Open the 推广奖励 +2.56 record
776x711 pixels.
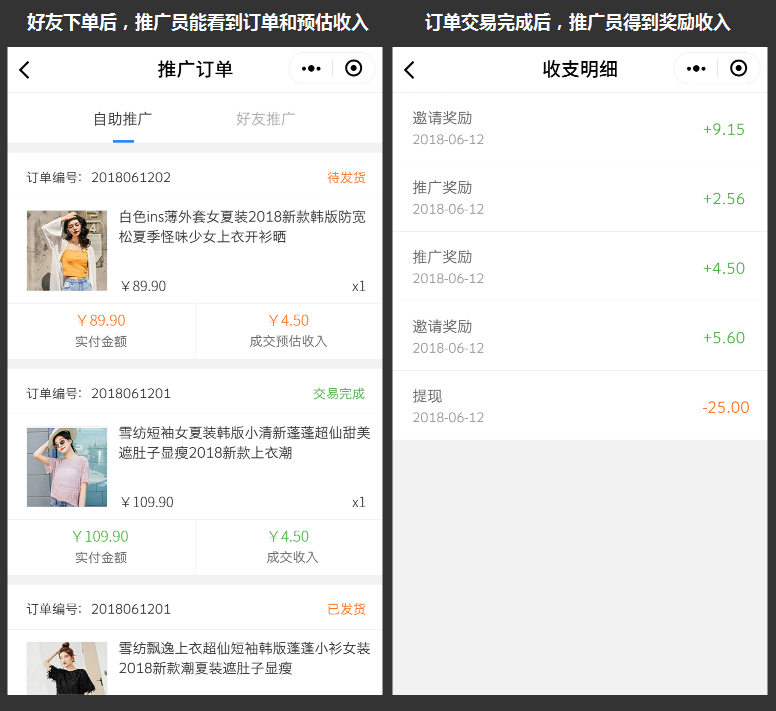click(x=579, y=198)
